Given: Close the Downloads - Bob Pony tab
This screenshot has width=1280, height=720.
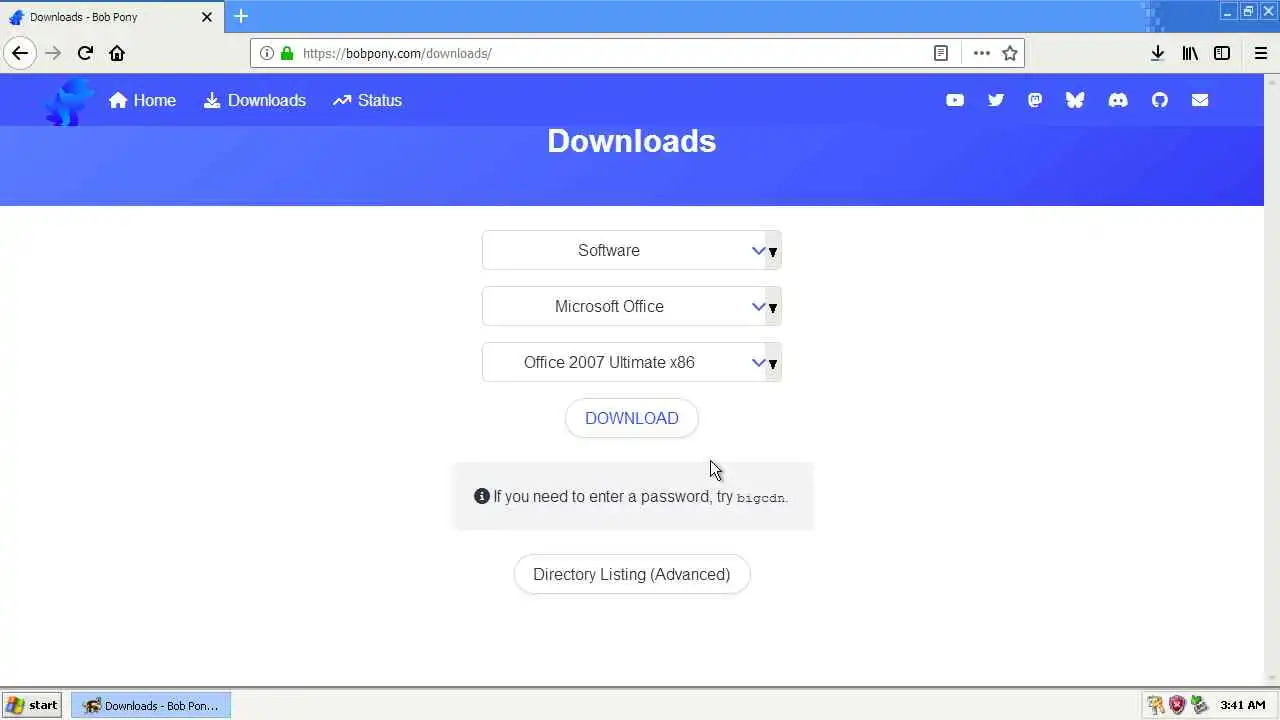Looking at the screenshot, I should click(207, 17).
